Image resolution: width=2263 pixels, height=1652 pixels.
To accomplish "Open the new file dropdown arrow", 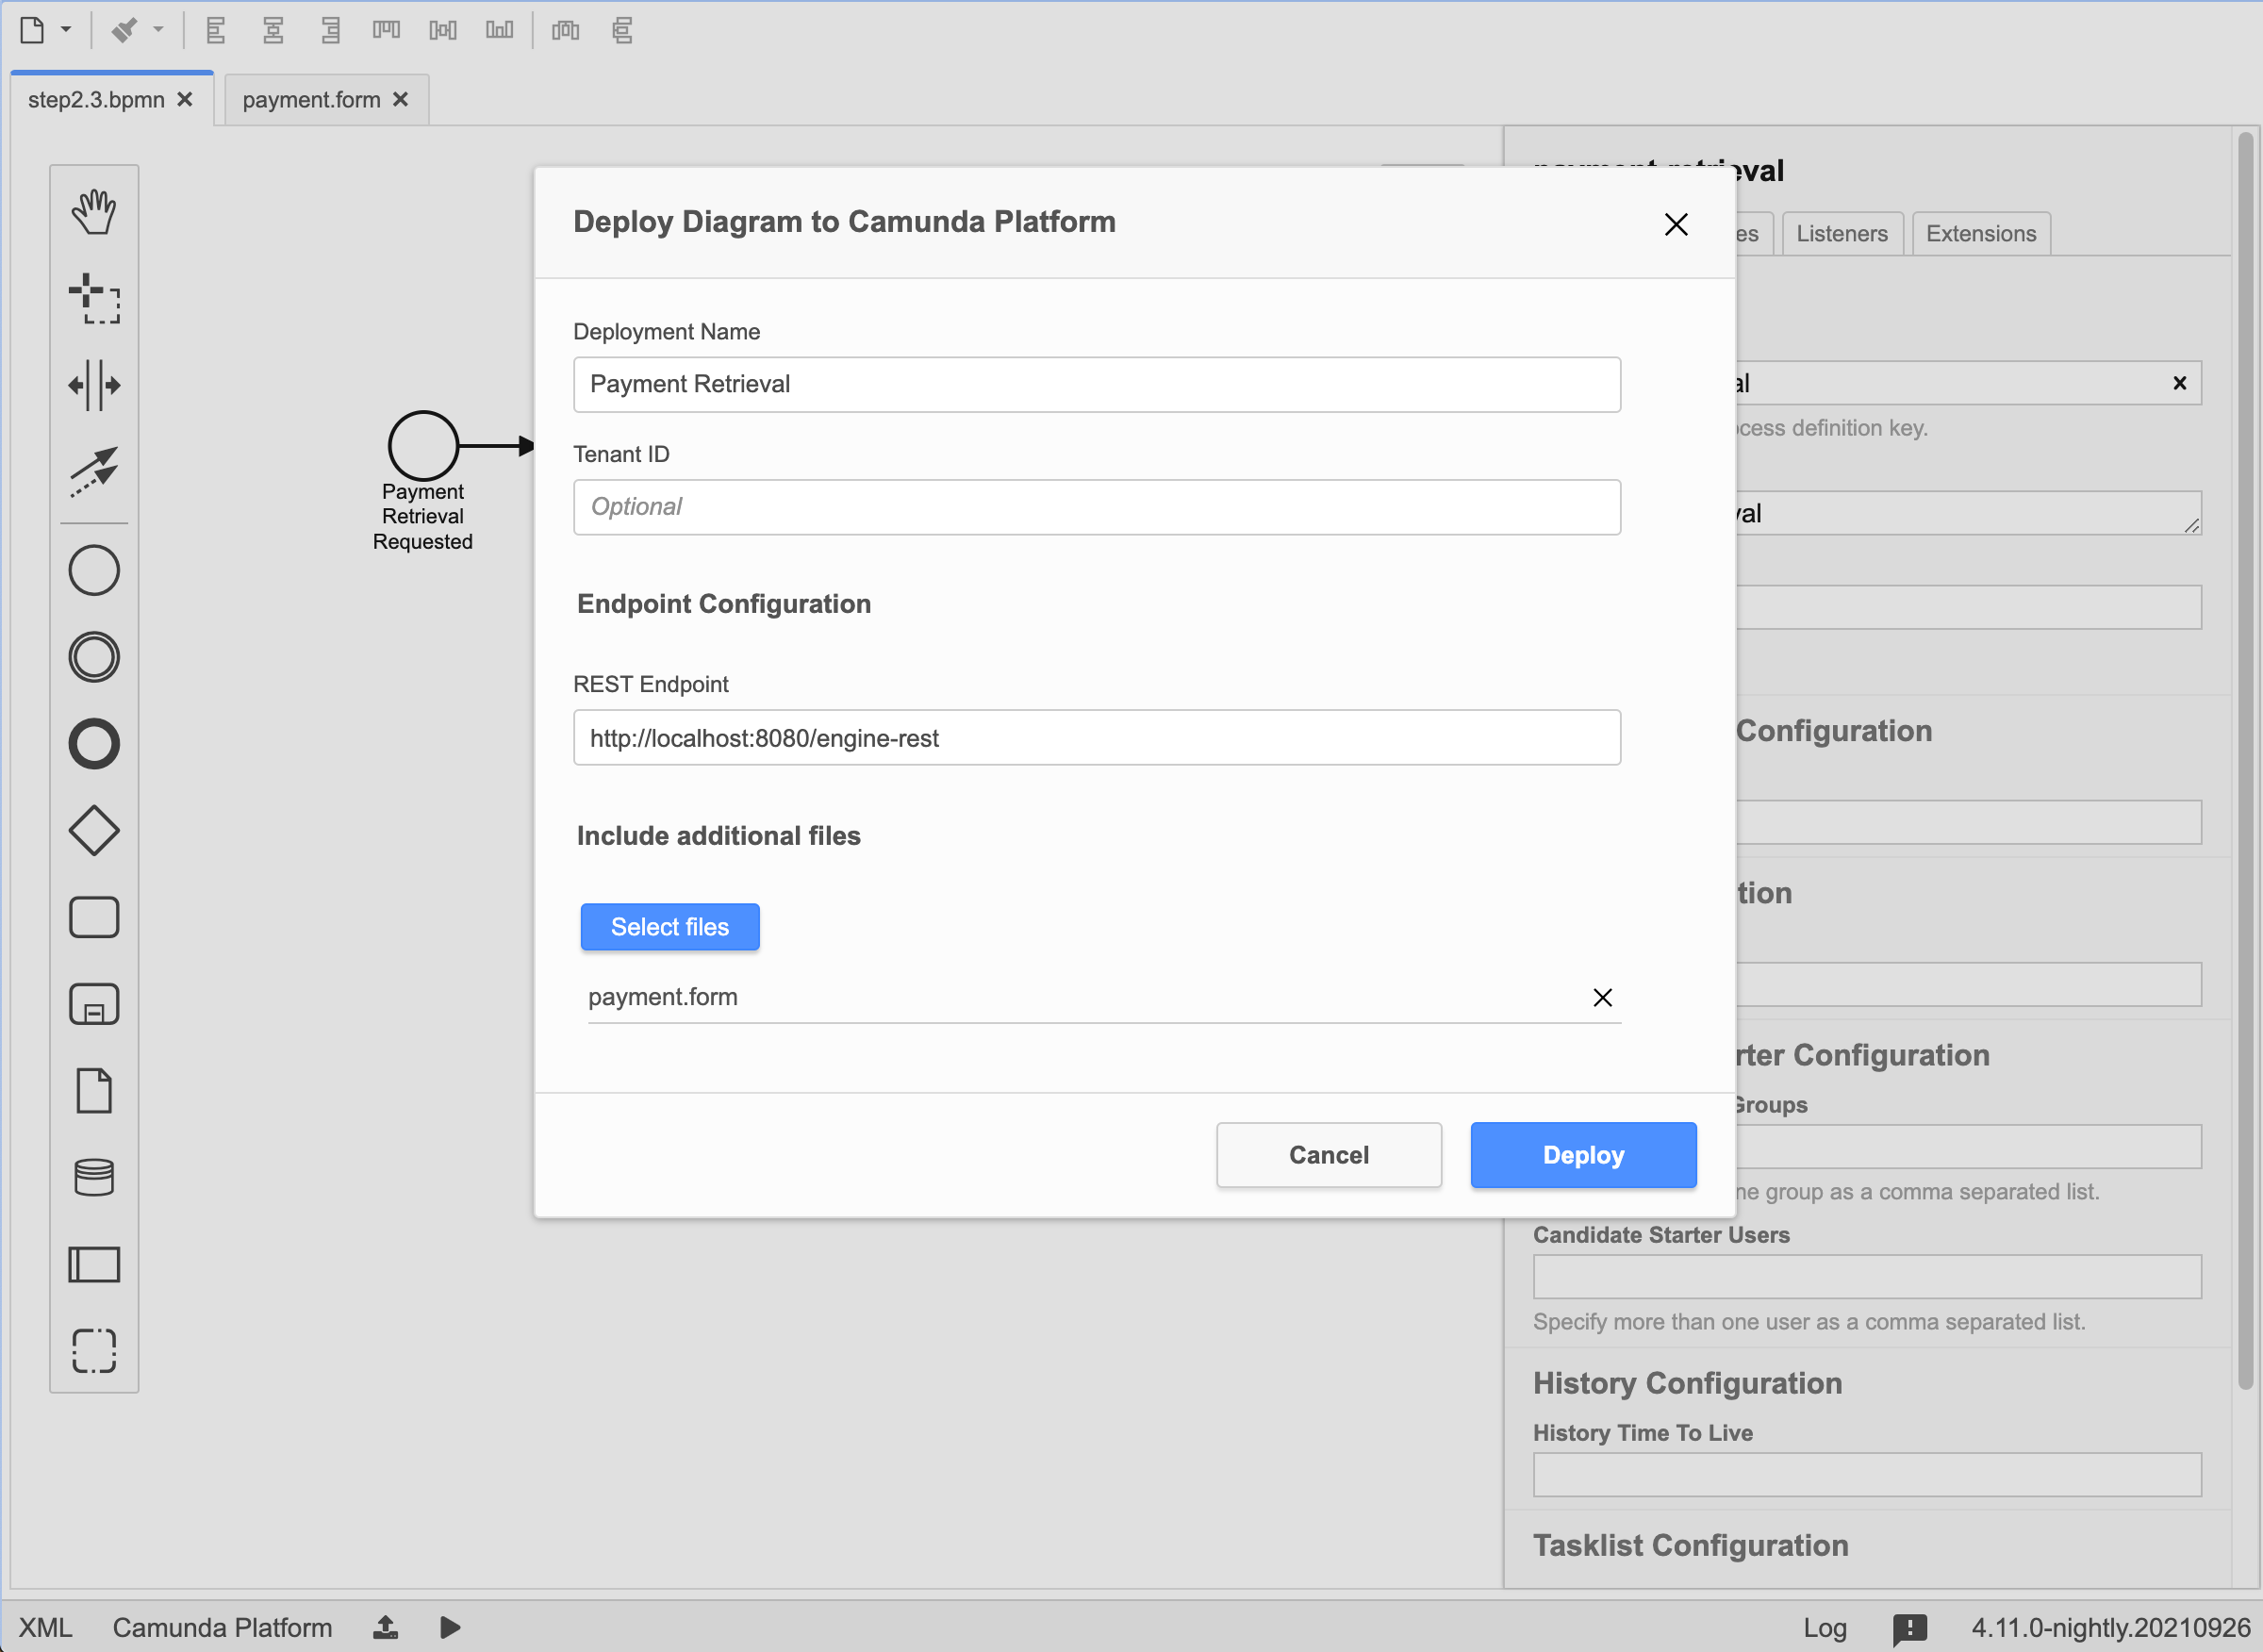I will [x=66, y=30].
